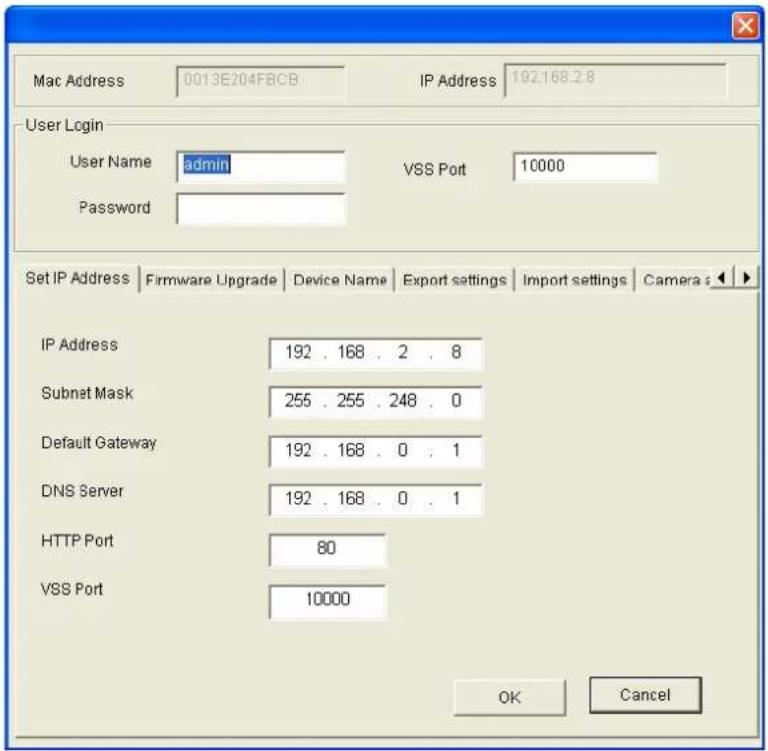Click the DNS Server label

pos(82,491)
